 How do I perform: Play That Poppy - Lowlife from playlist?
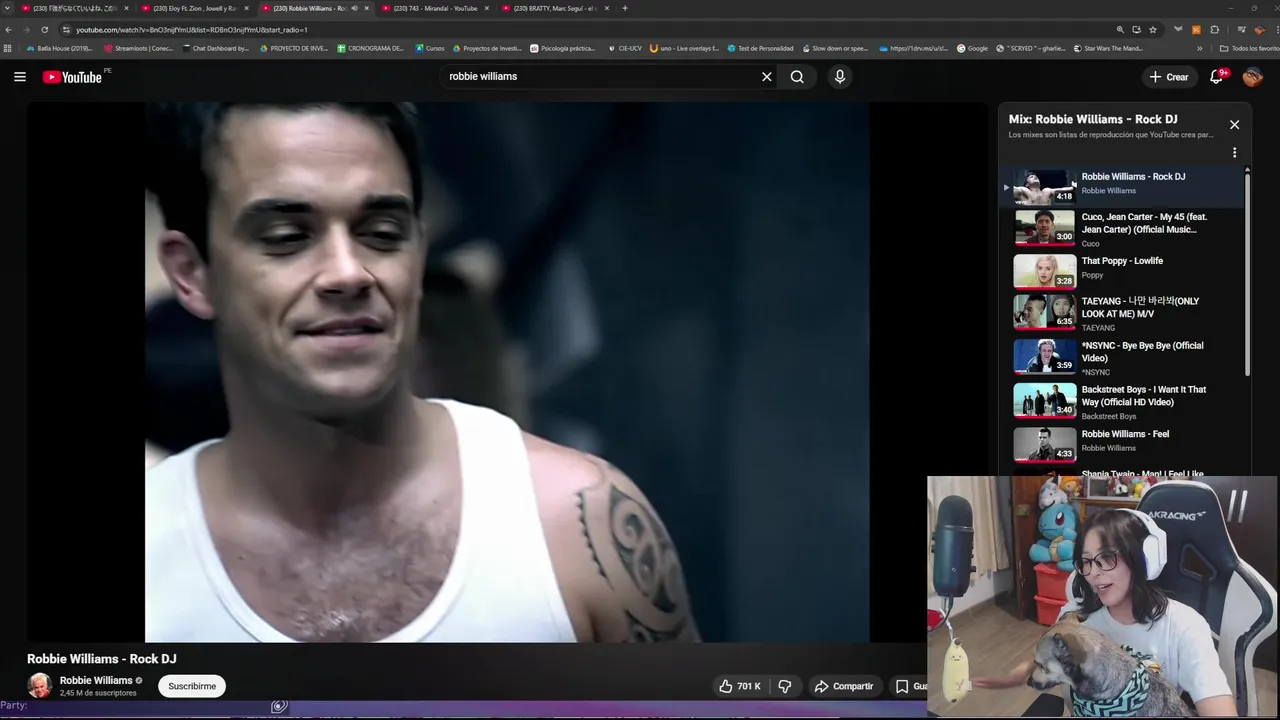click(1126, 270)
